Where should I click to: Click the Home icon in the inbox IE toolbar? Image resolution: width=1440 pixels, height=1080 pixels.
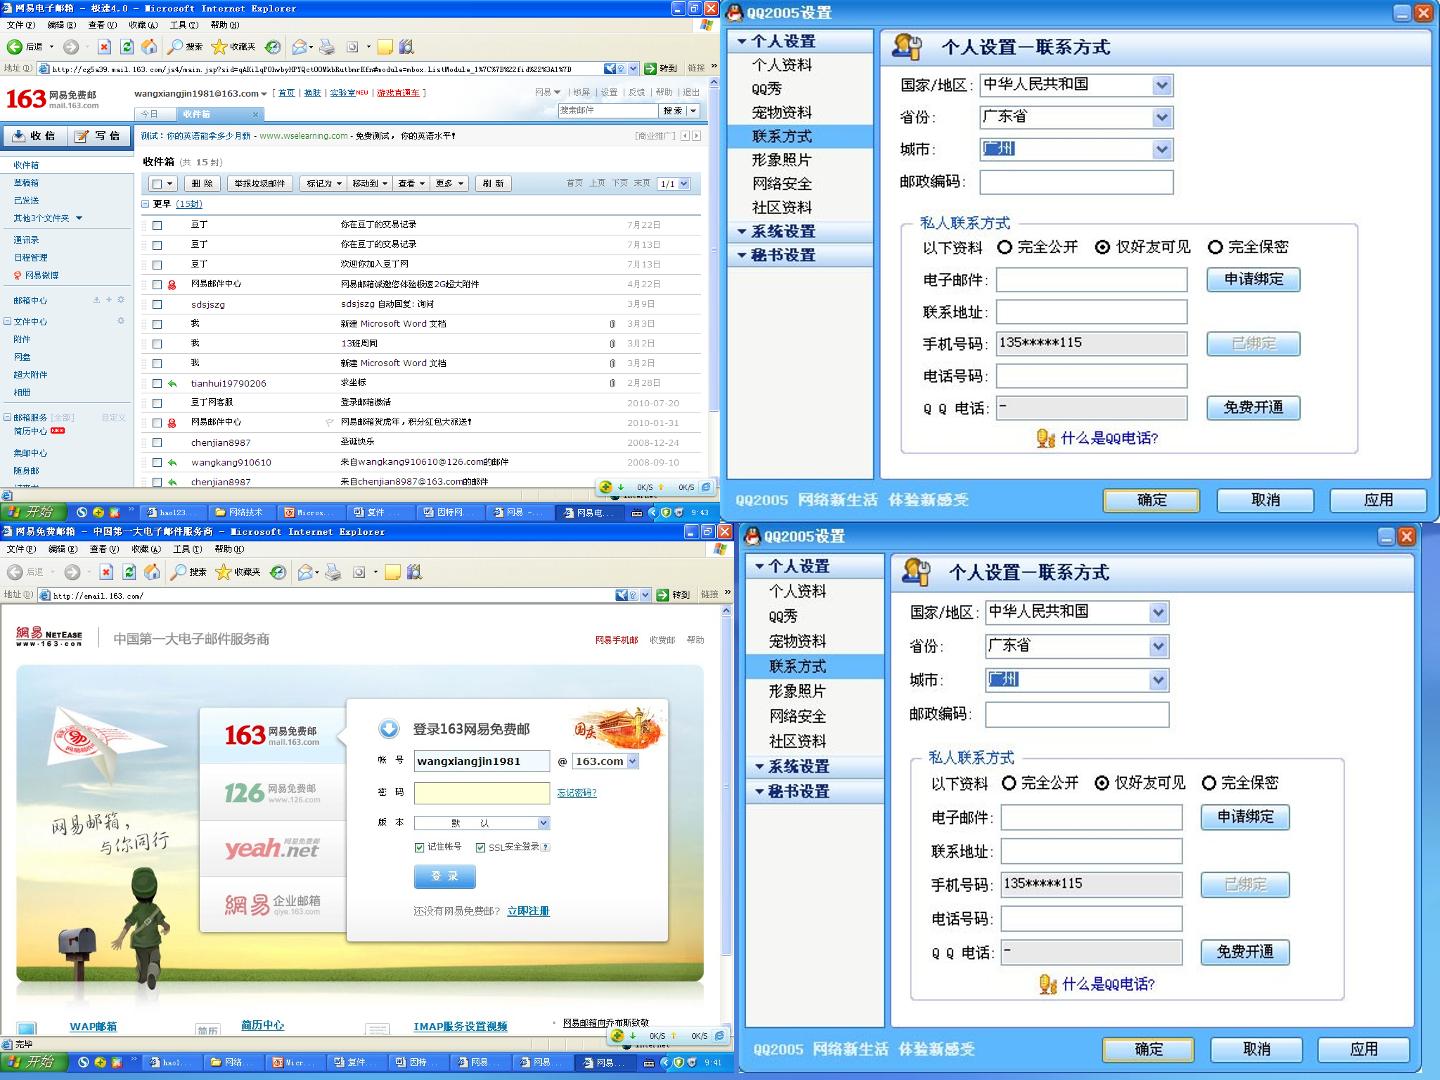pyautogui.click(x=149, y=47)
